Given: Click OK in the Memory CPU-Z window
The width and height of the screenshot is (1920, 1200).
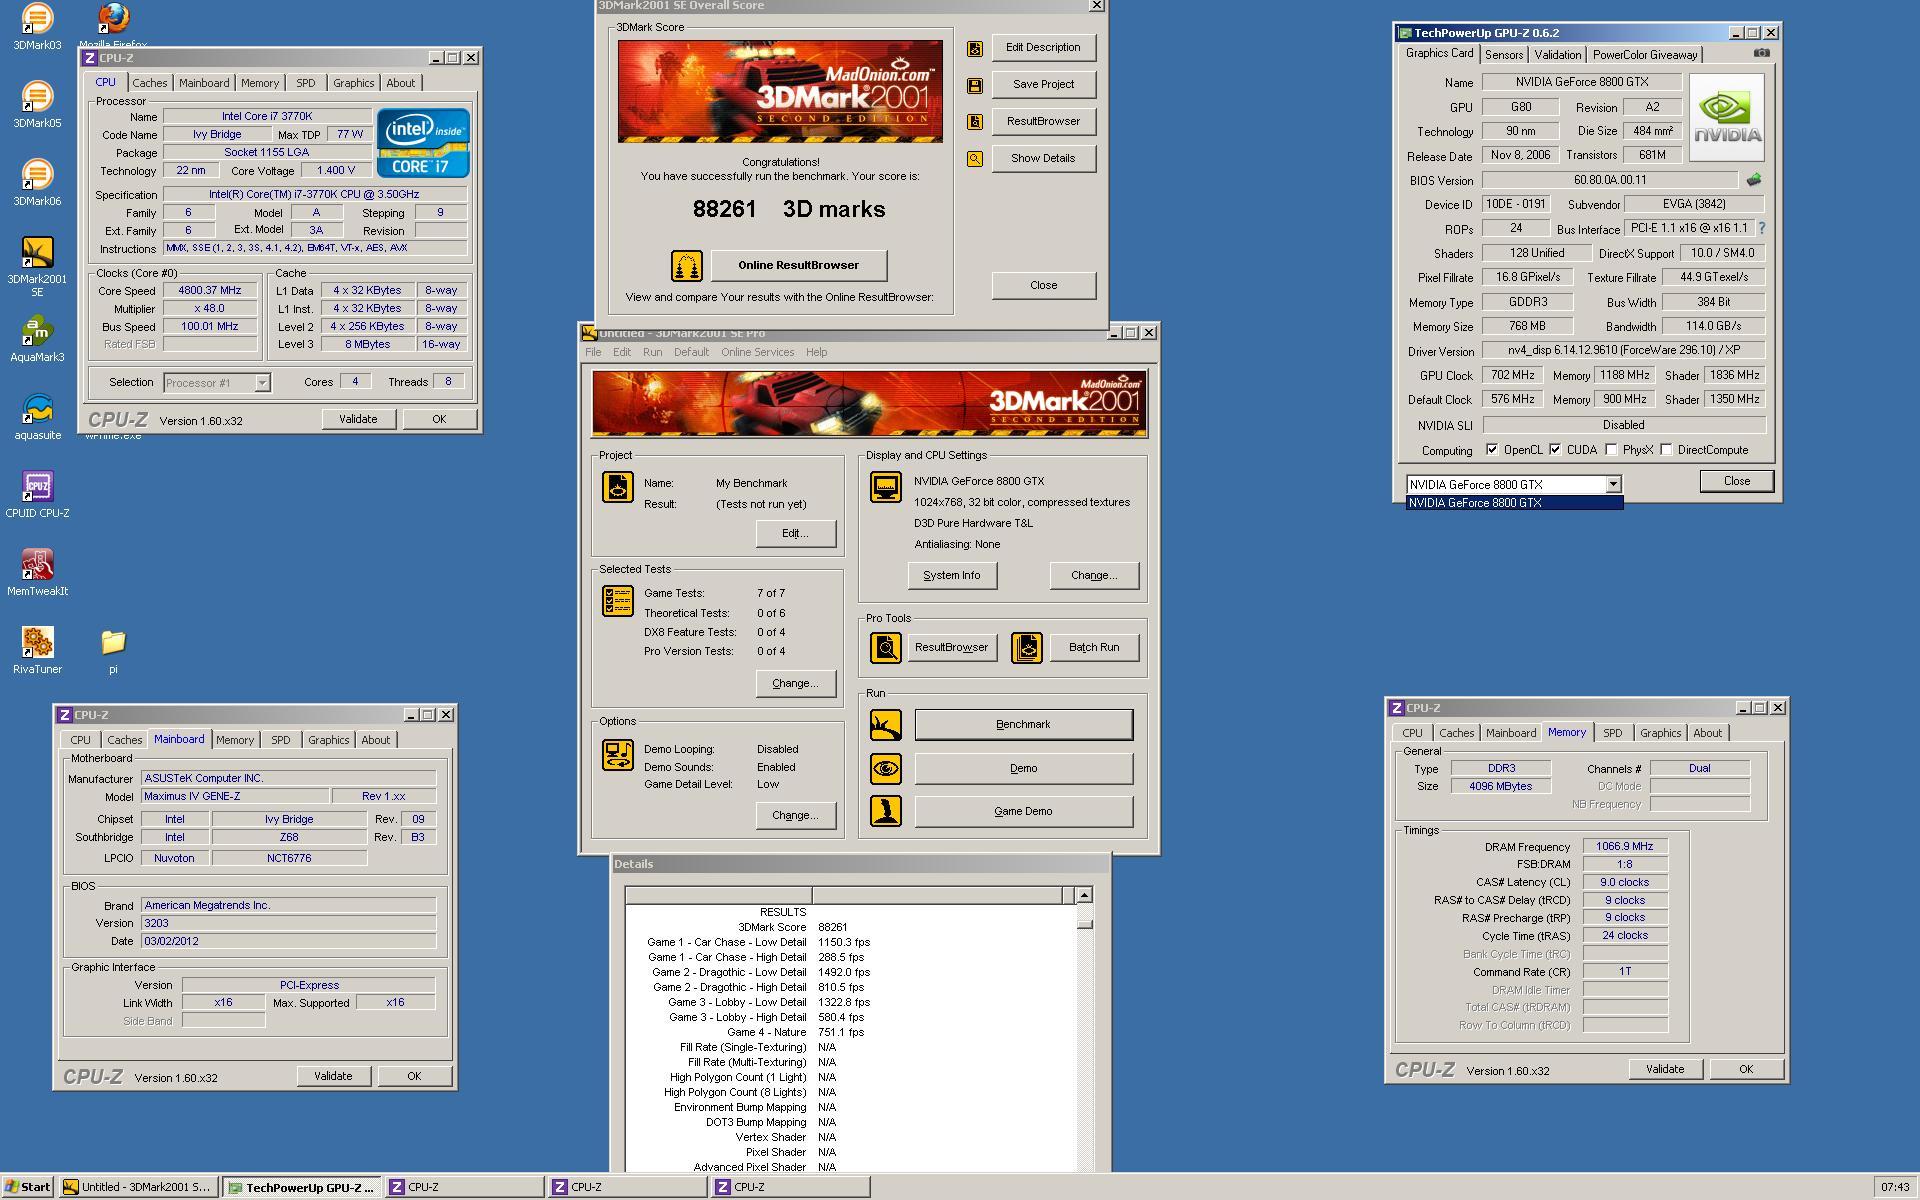Looking at the screenshot, I should (1745, 1069).
